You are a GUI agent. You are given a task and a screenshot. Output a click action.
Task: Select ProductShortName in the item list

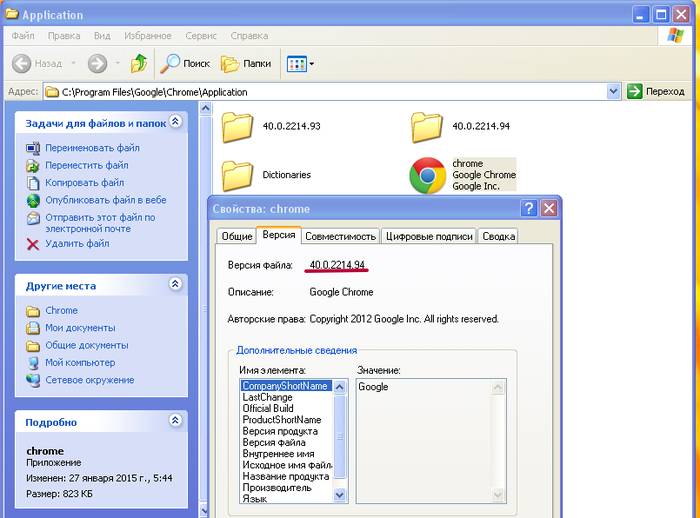[x=286, y=420]
